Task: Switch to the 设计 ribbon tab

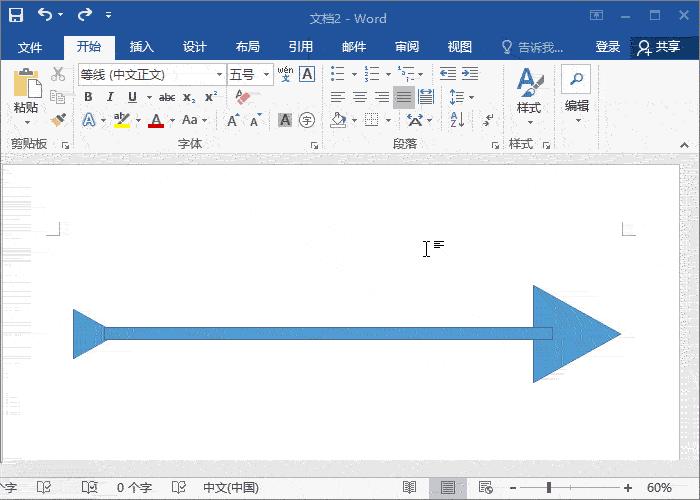Action: [x=195, y=46]
